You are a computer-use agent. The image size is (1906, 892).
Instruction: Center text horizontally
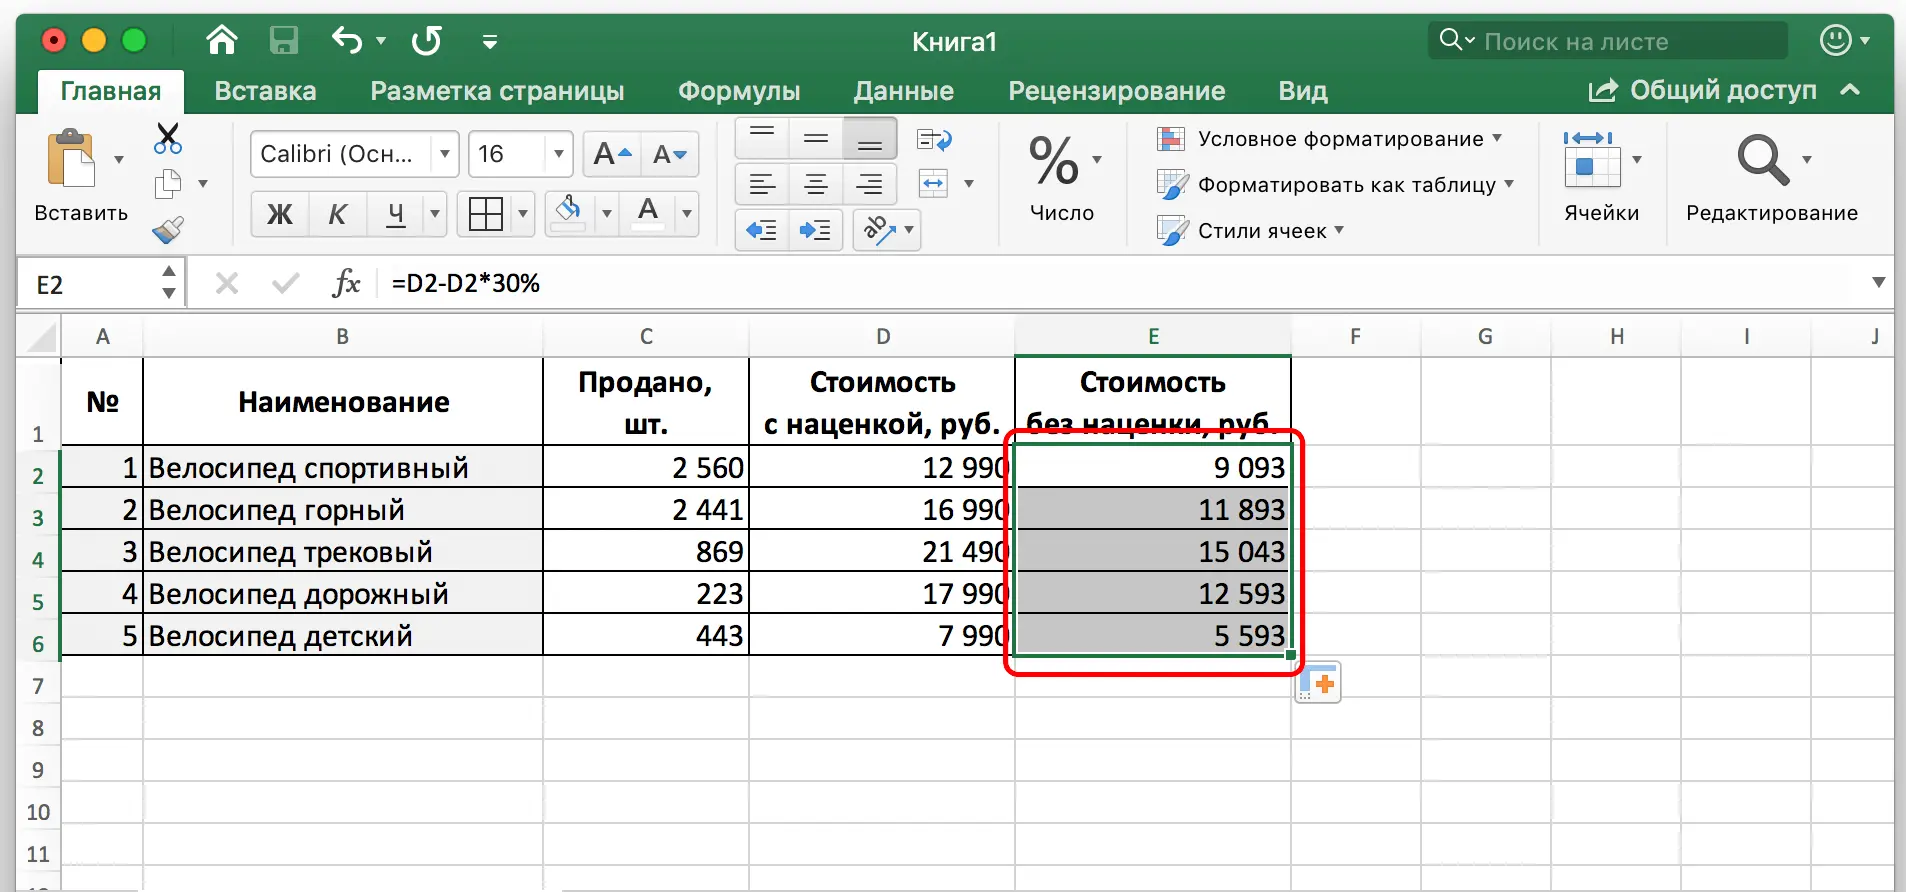816,184
